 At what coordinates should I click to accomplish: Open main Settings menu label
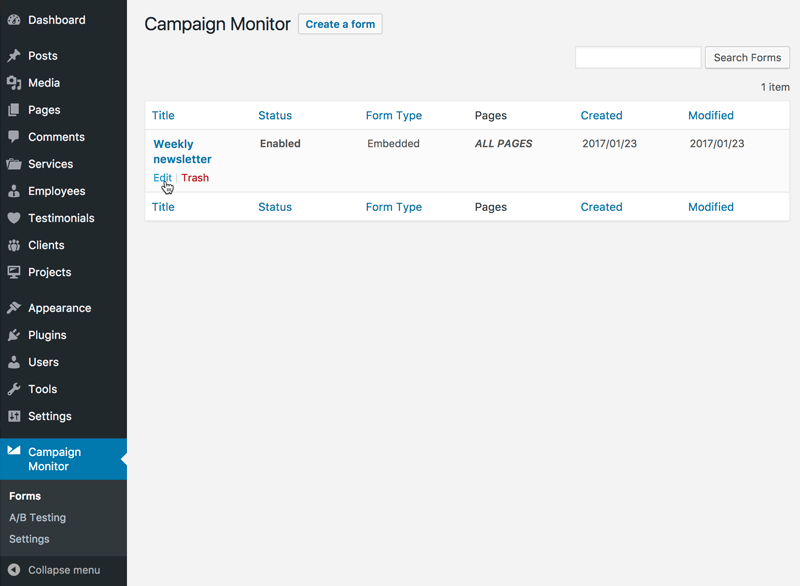click(49, 416)
